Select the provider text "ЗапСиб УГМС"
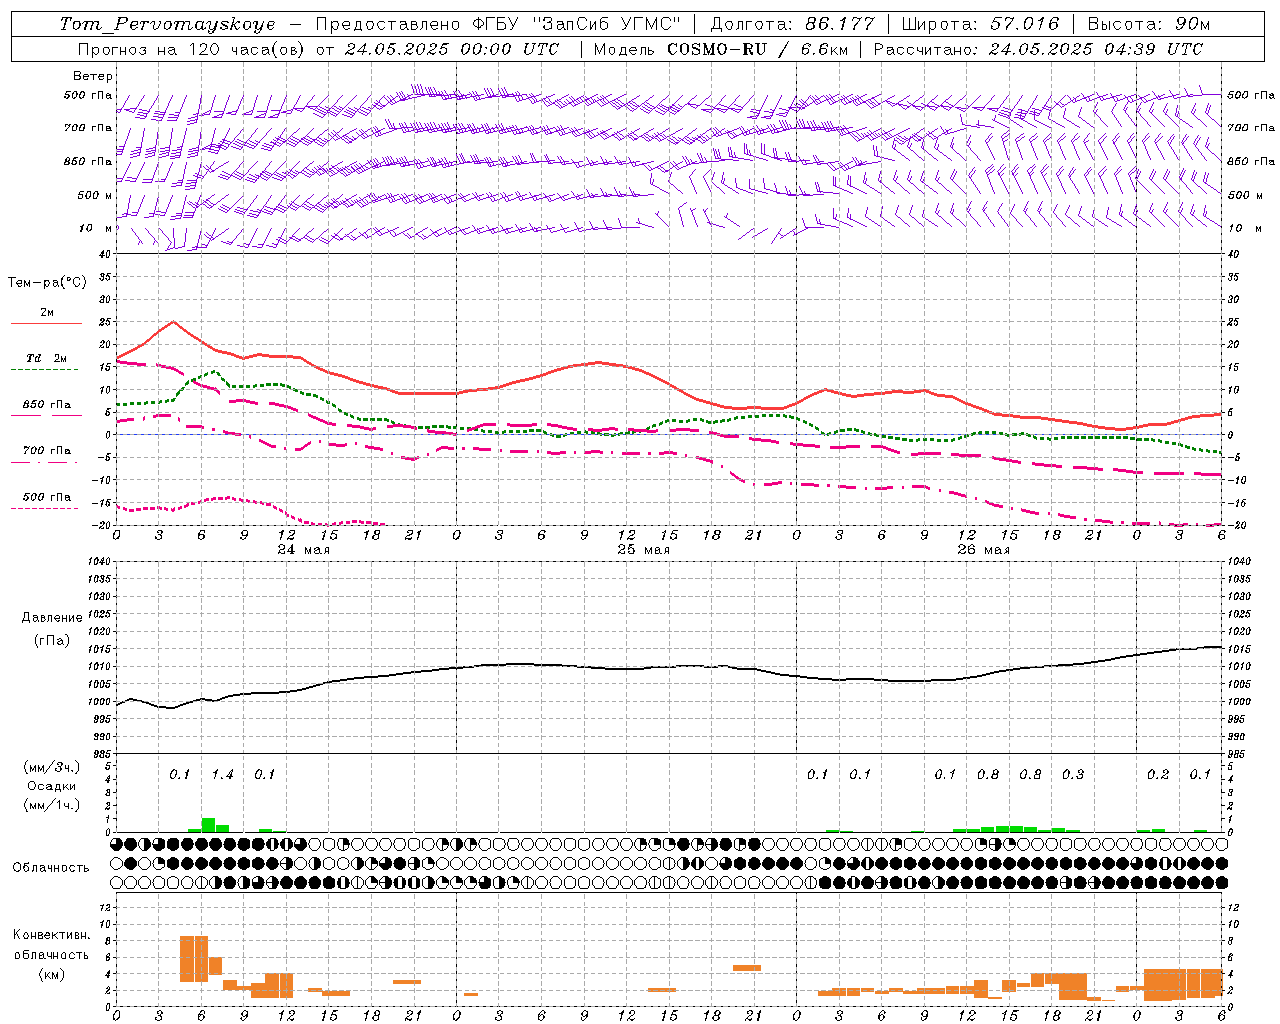This screenshot has height=1024, width=1280. [x=609, y=24]
